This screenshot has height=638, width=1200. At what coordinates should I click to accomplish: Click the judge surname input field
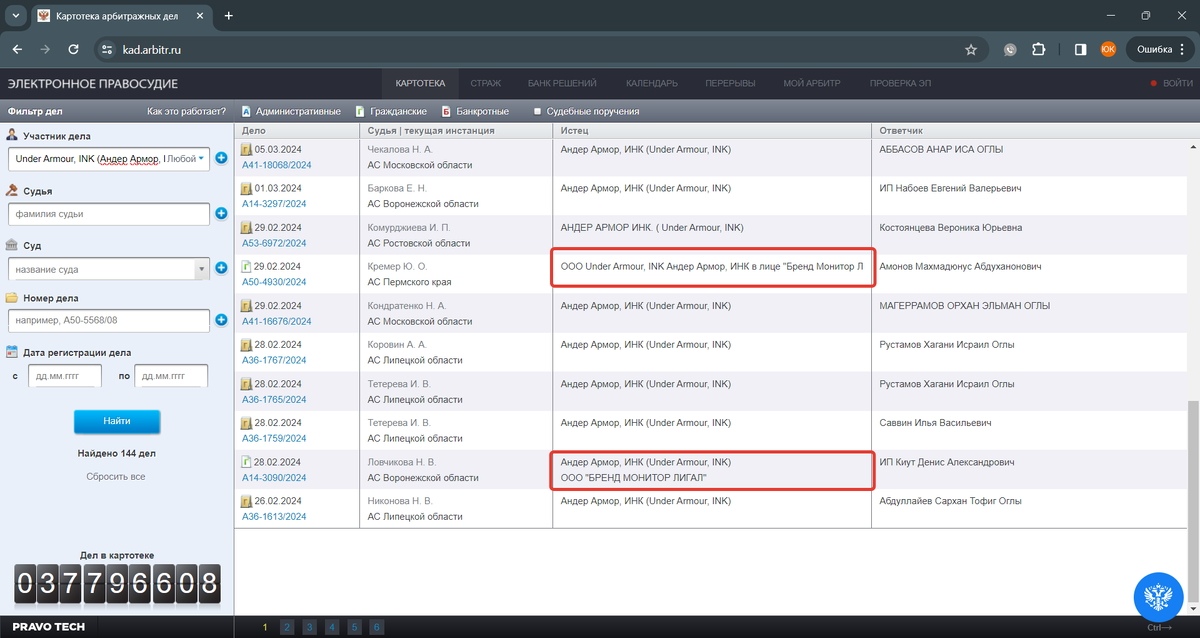[109, 213]
